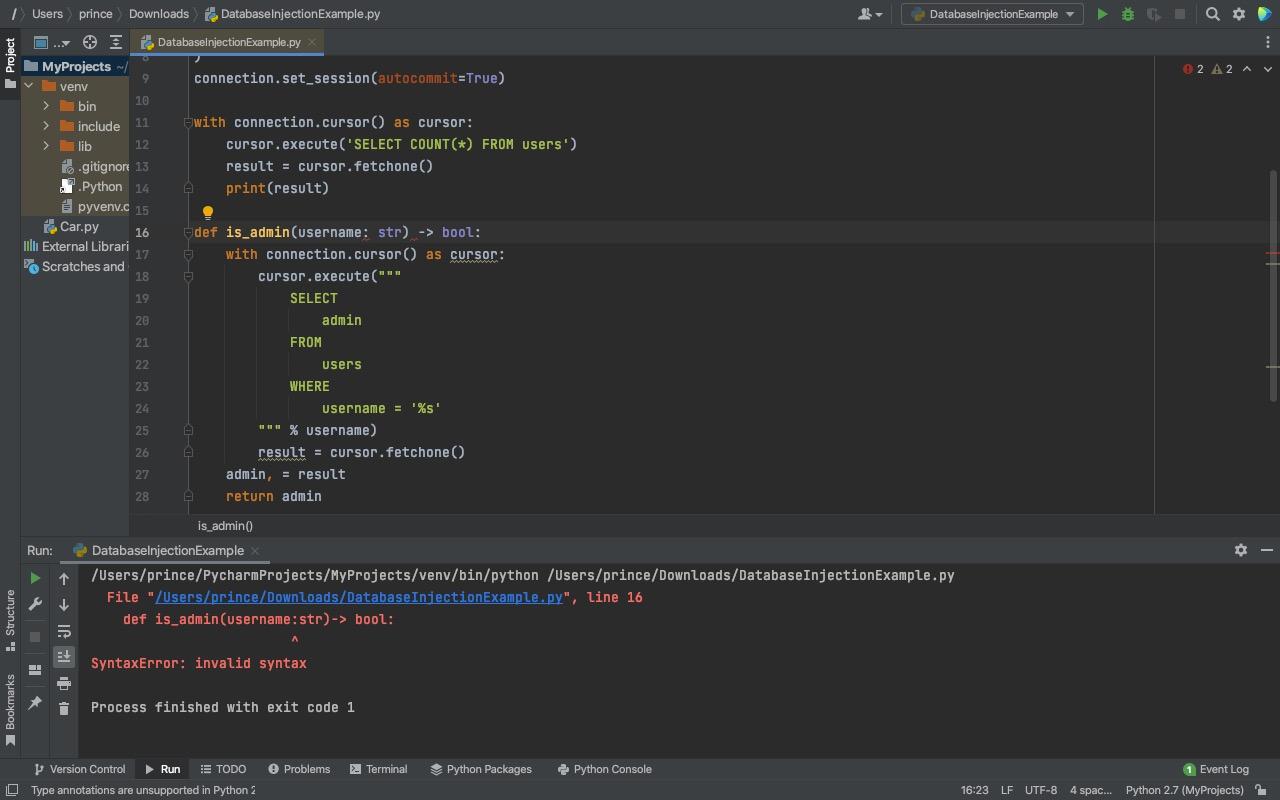1280x800 pixels.
Task: Expand the lib folder
Action: point(46,146)
